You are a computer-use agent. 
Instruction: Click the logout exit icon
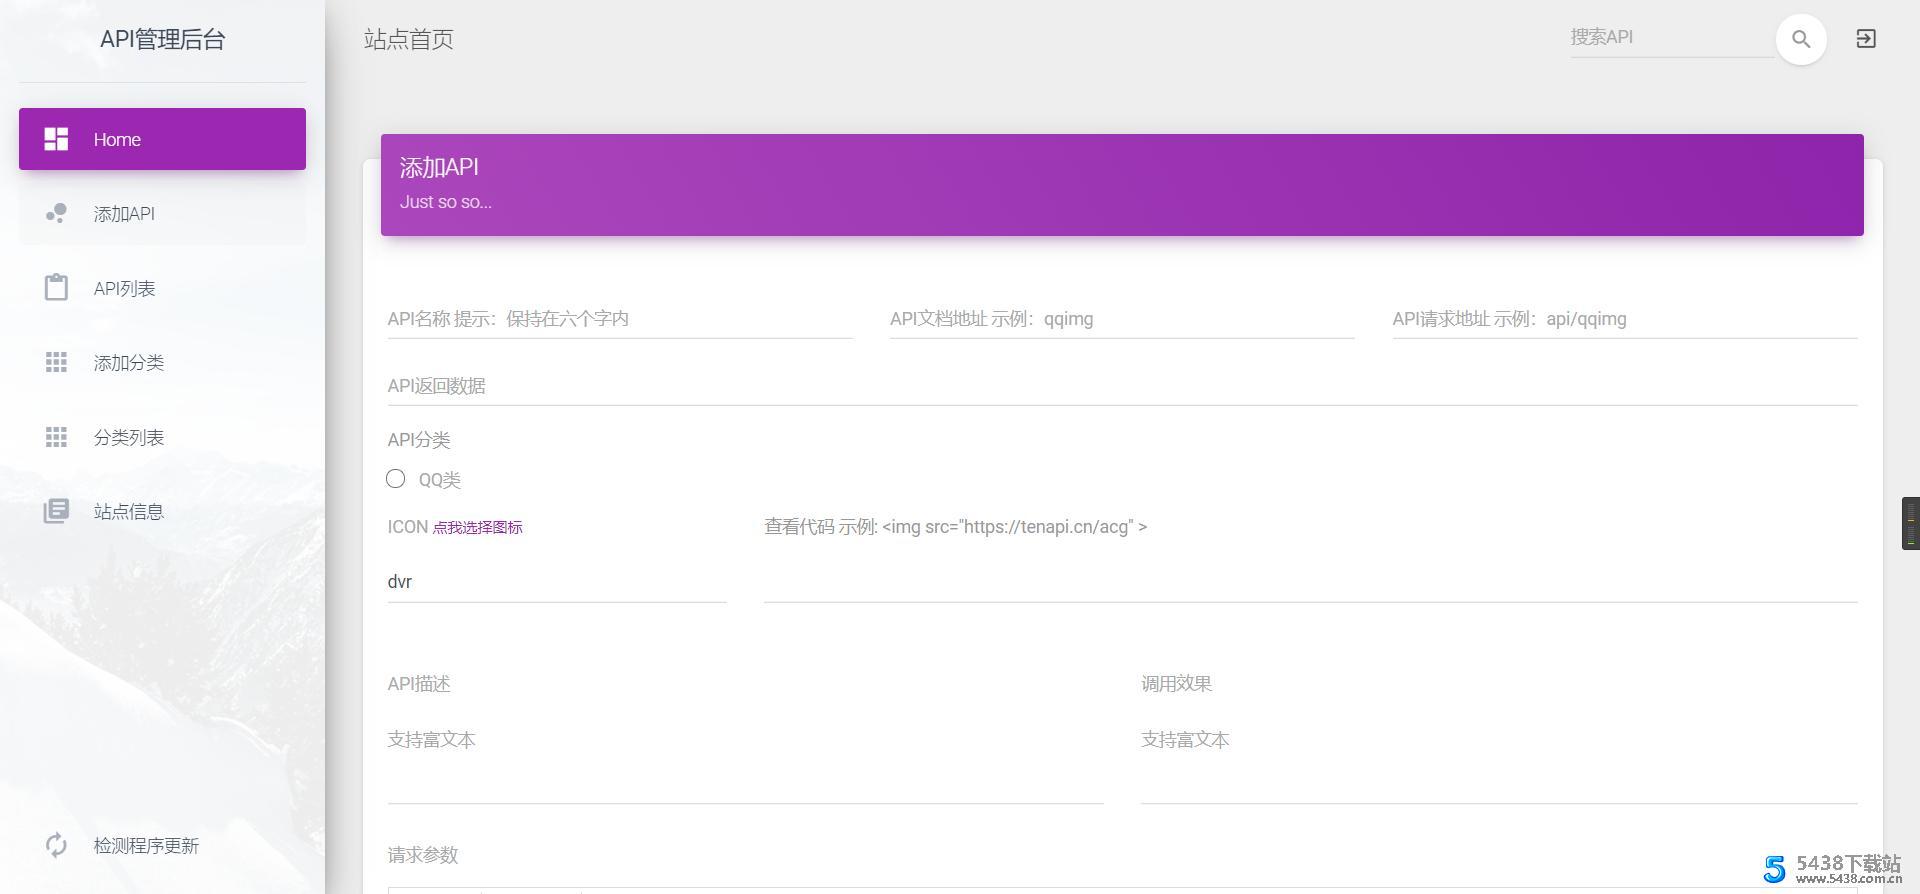pyautogui.click(x=1865, y=39)
